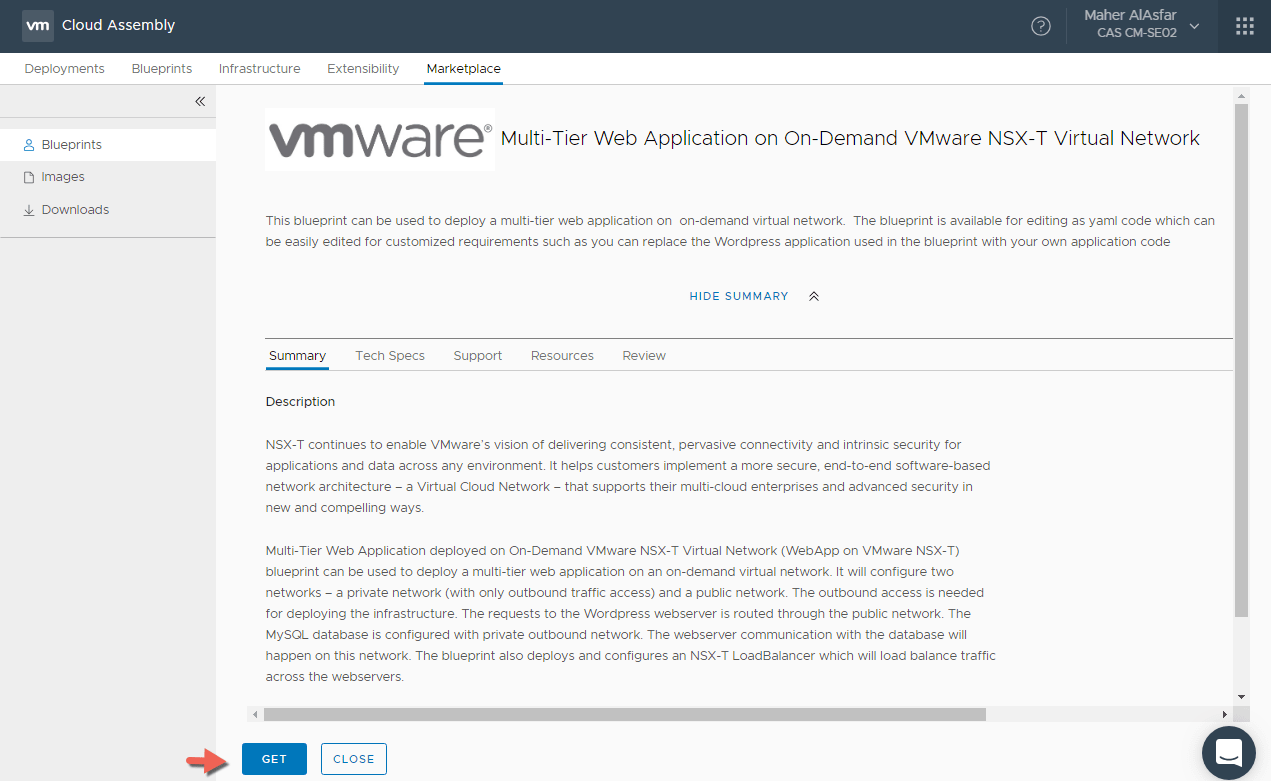Open the Support tab
The width and height of the screenshot is (1271, 781).
tap(477, 356)
